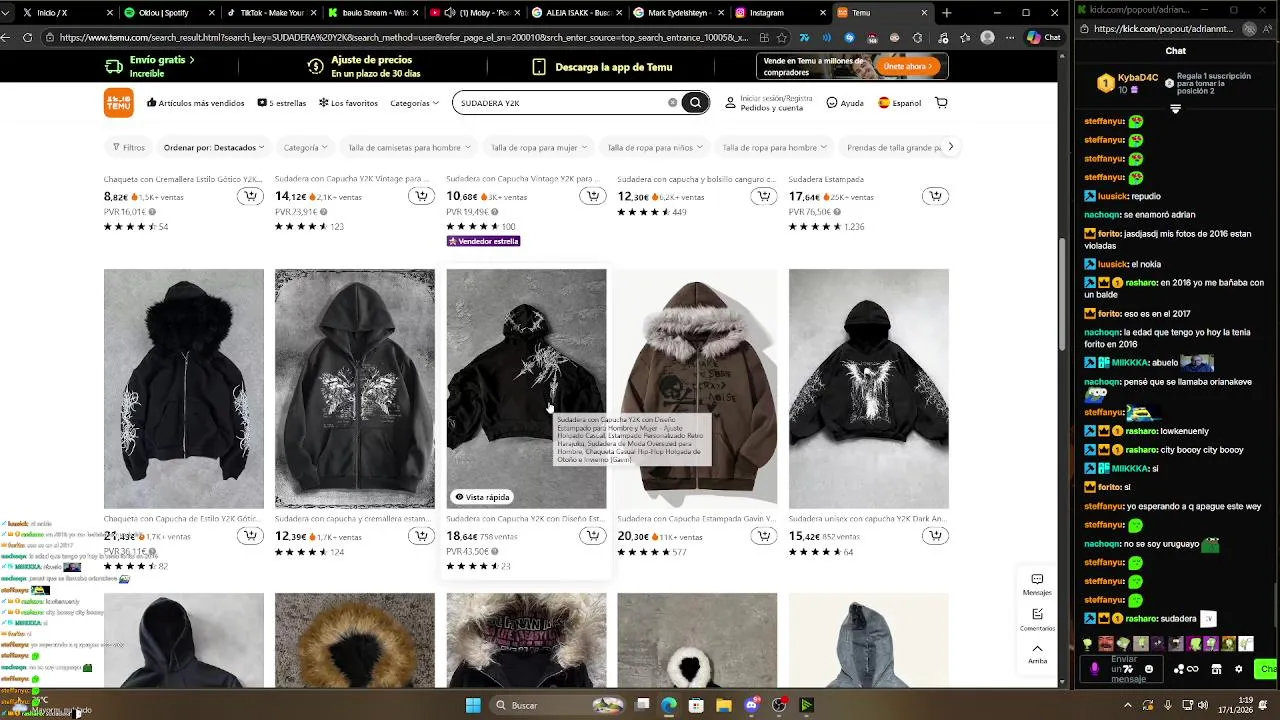Open Copilot Chat in the browser toolbar
1280x720 pixels.
point(1043,37)
